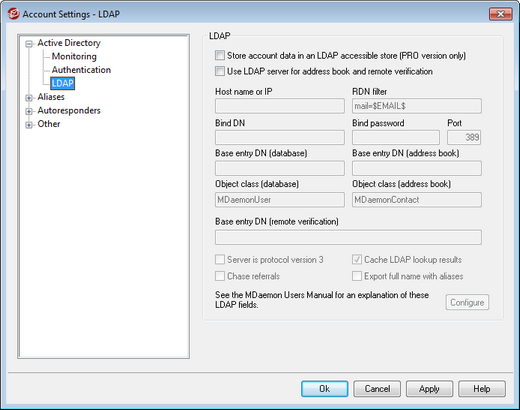Collapse the Active Directory tree node
This screenshot has width=520, height=410.
(x=29, y=44)
